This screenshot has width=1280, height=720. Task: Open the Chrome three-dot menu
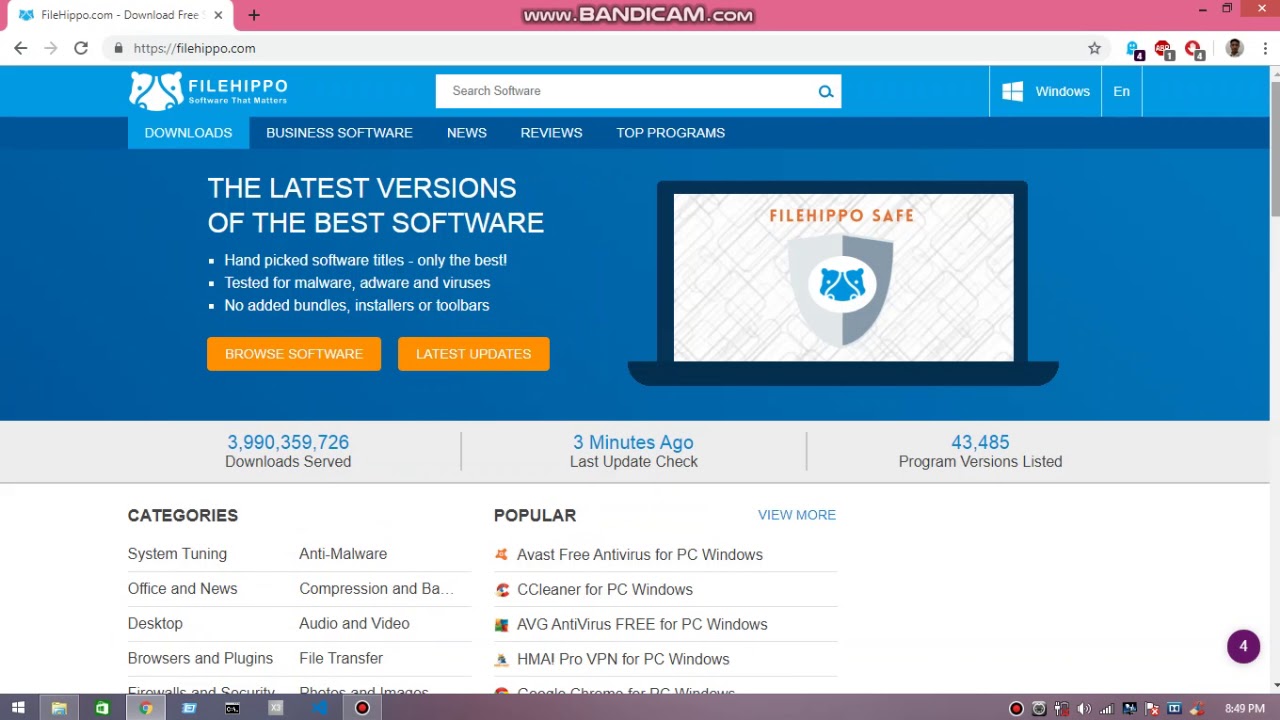pos(1265,48)
